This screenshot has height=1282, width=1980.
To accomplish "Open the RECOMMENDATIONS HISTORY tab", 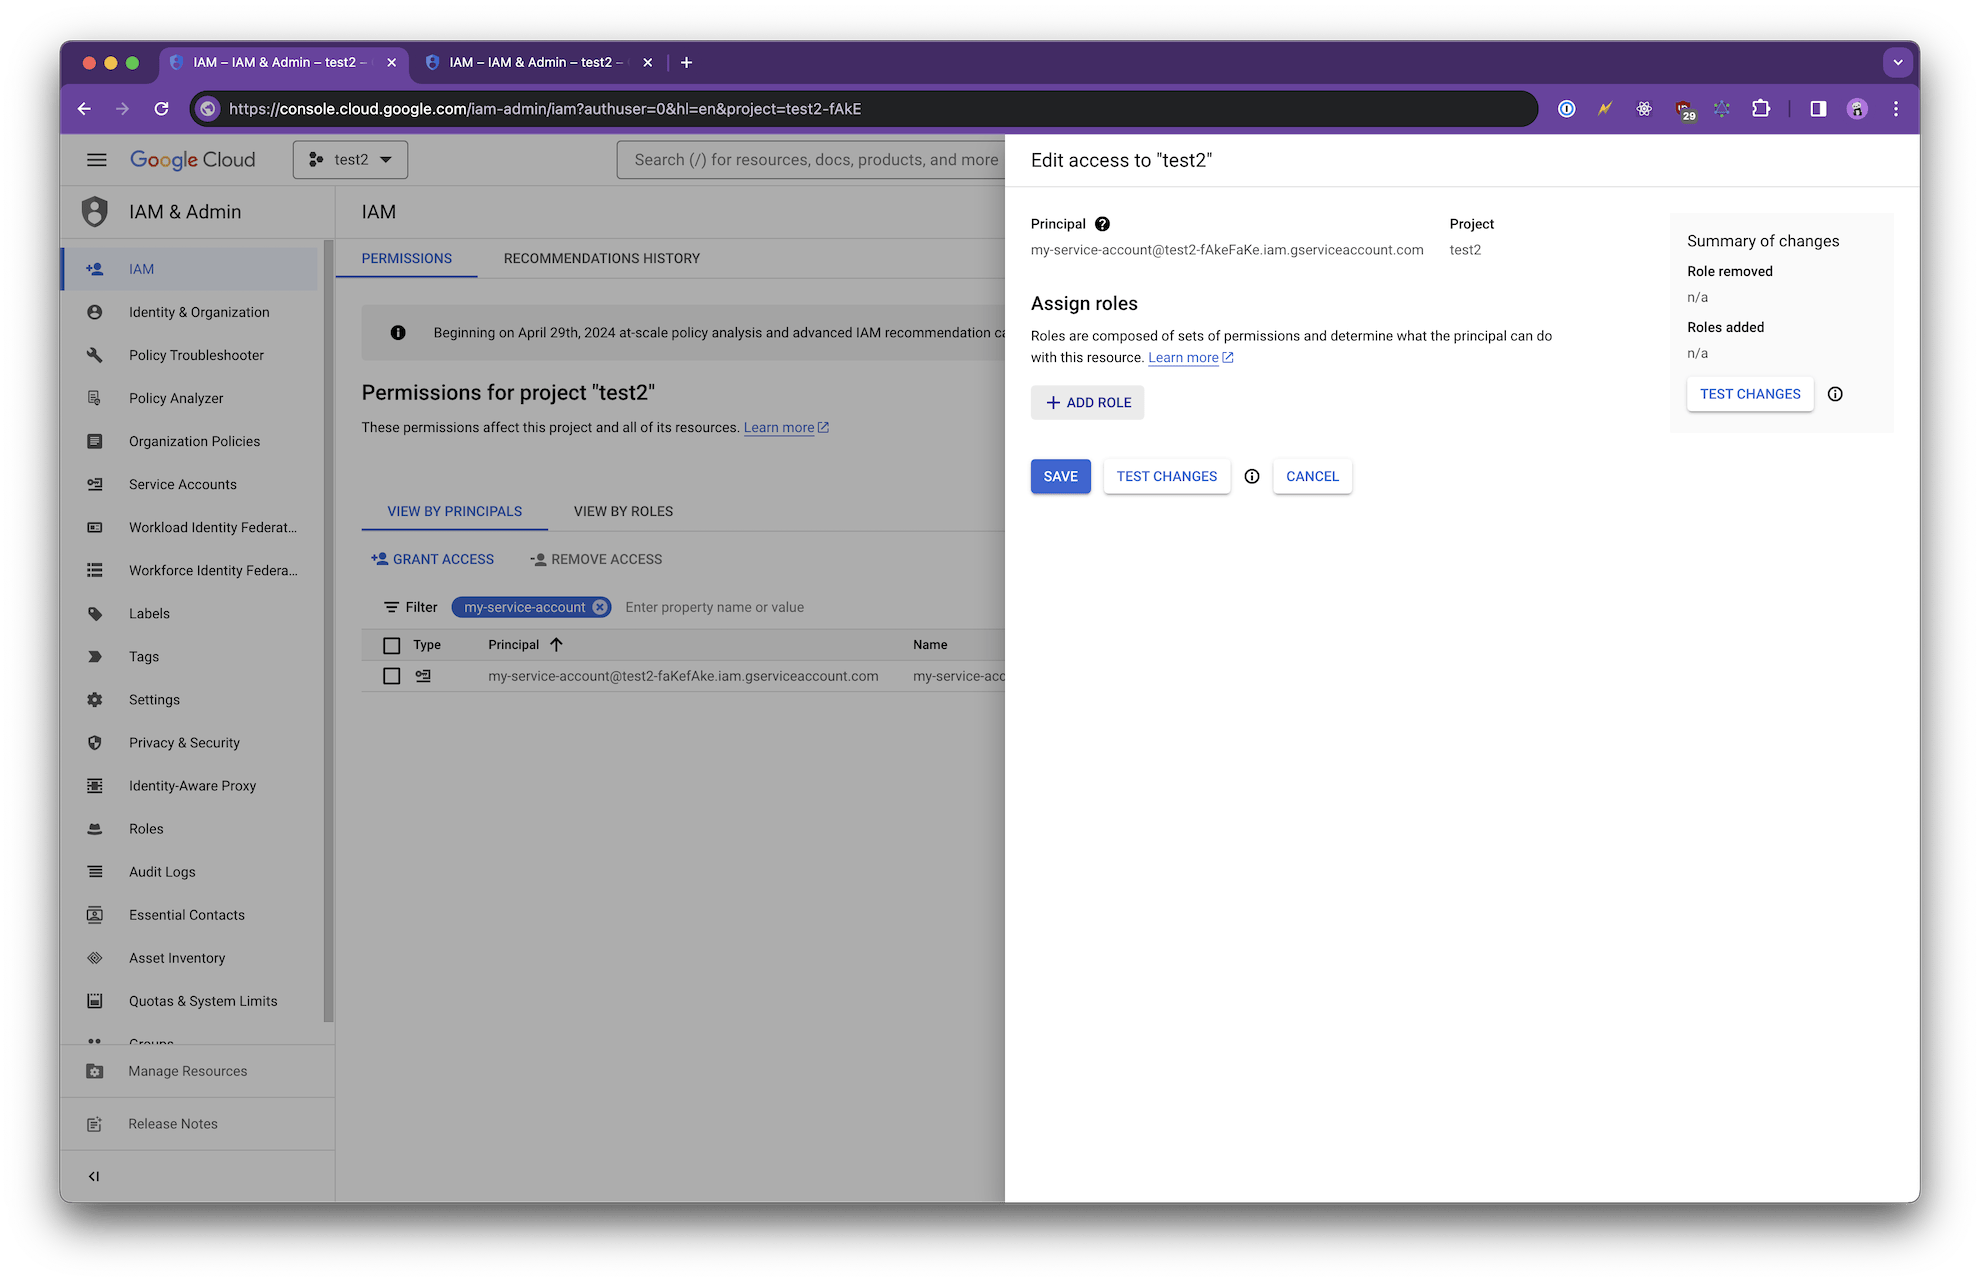I will (601, 258).
